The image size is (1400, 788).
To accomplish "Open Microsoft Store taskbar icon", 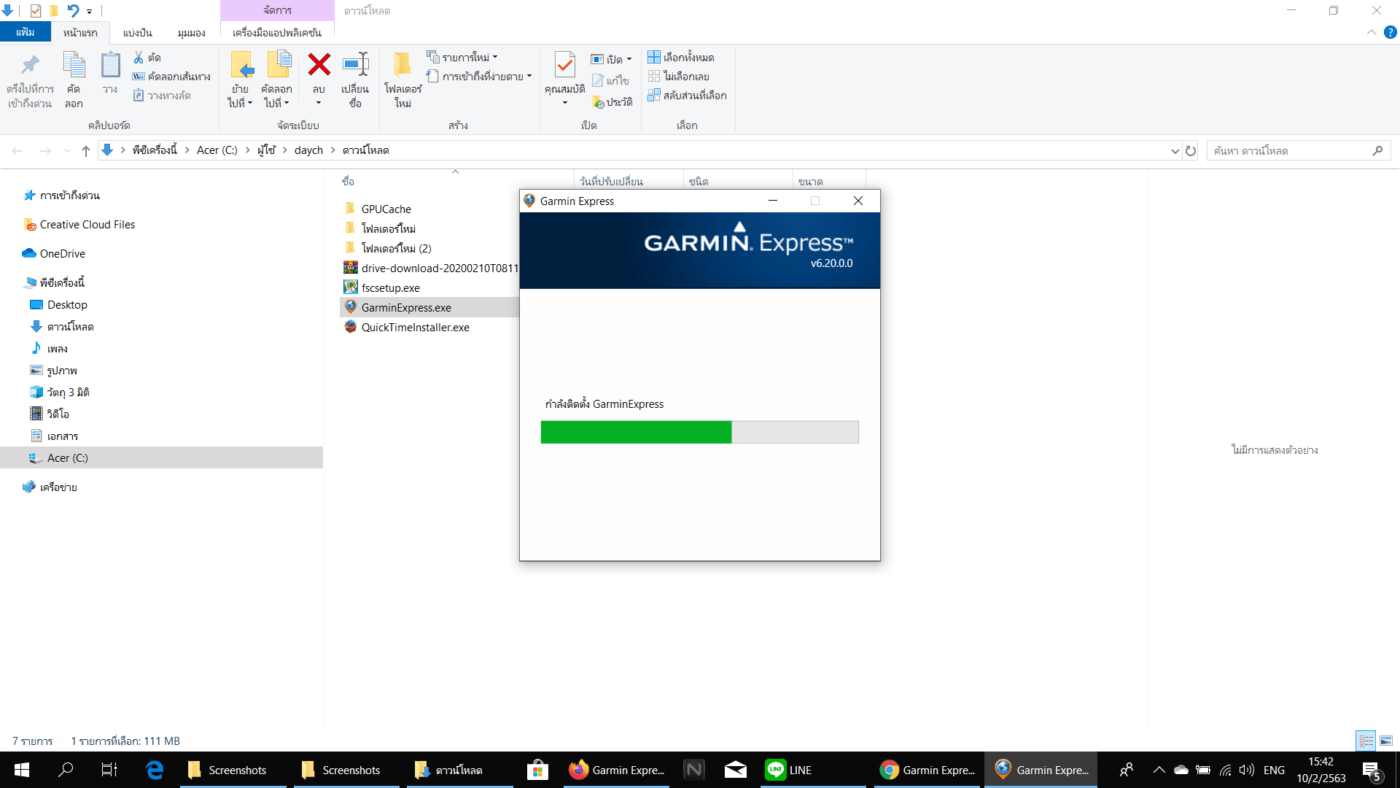I will click(537, 770).
